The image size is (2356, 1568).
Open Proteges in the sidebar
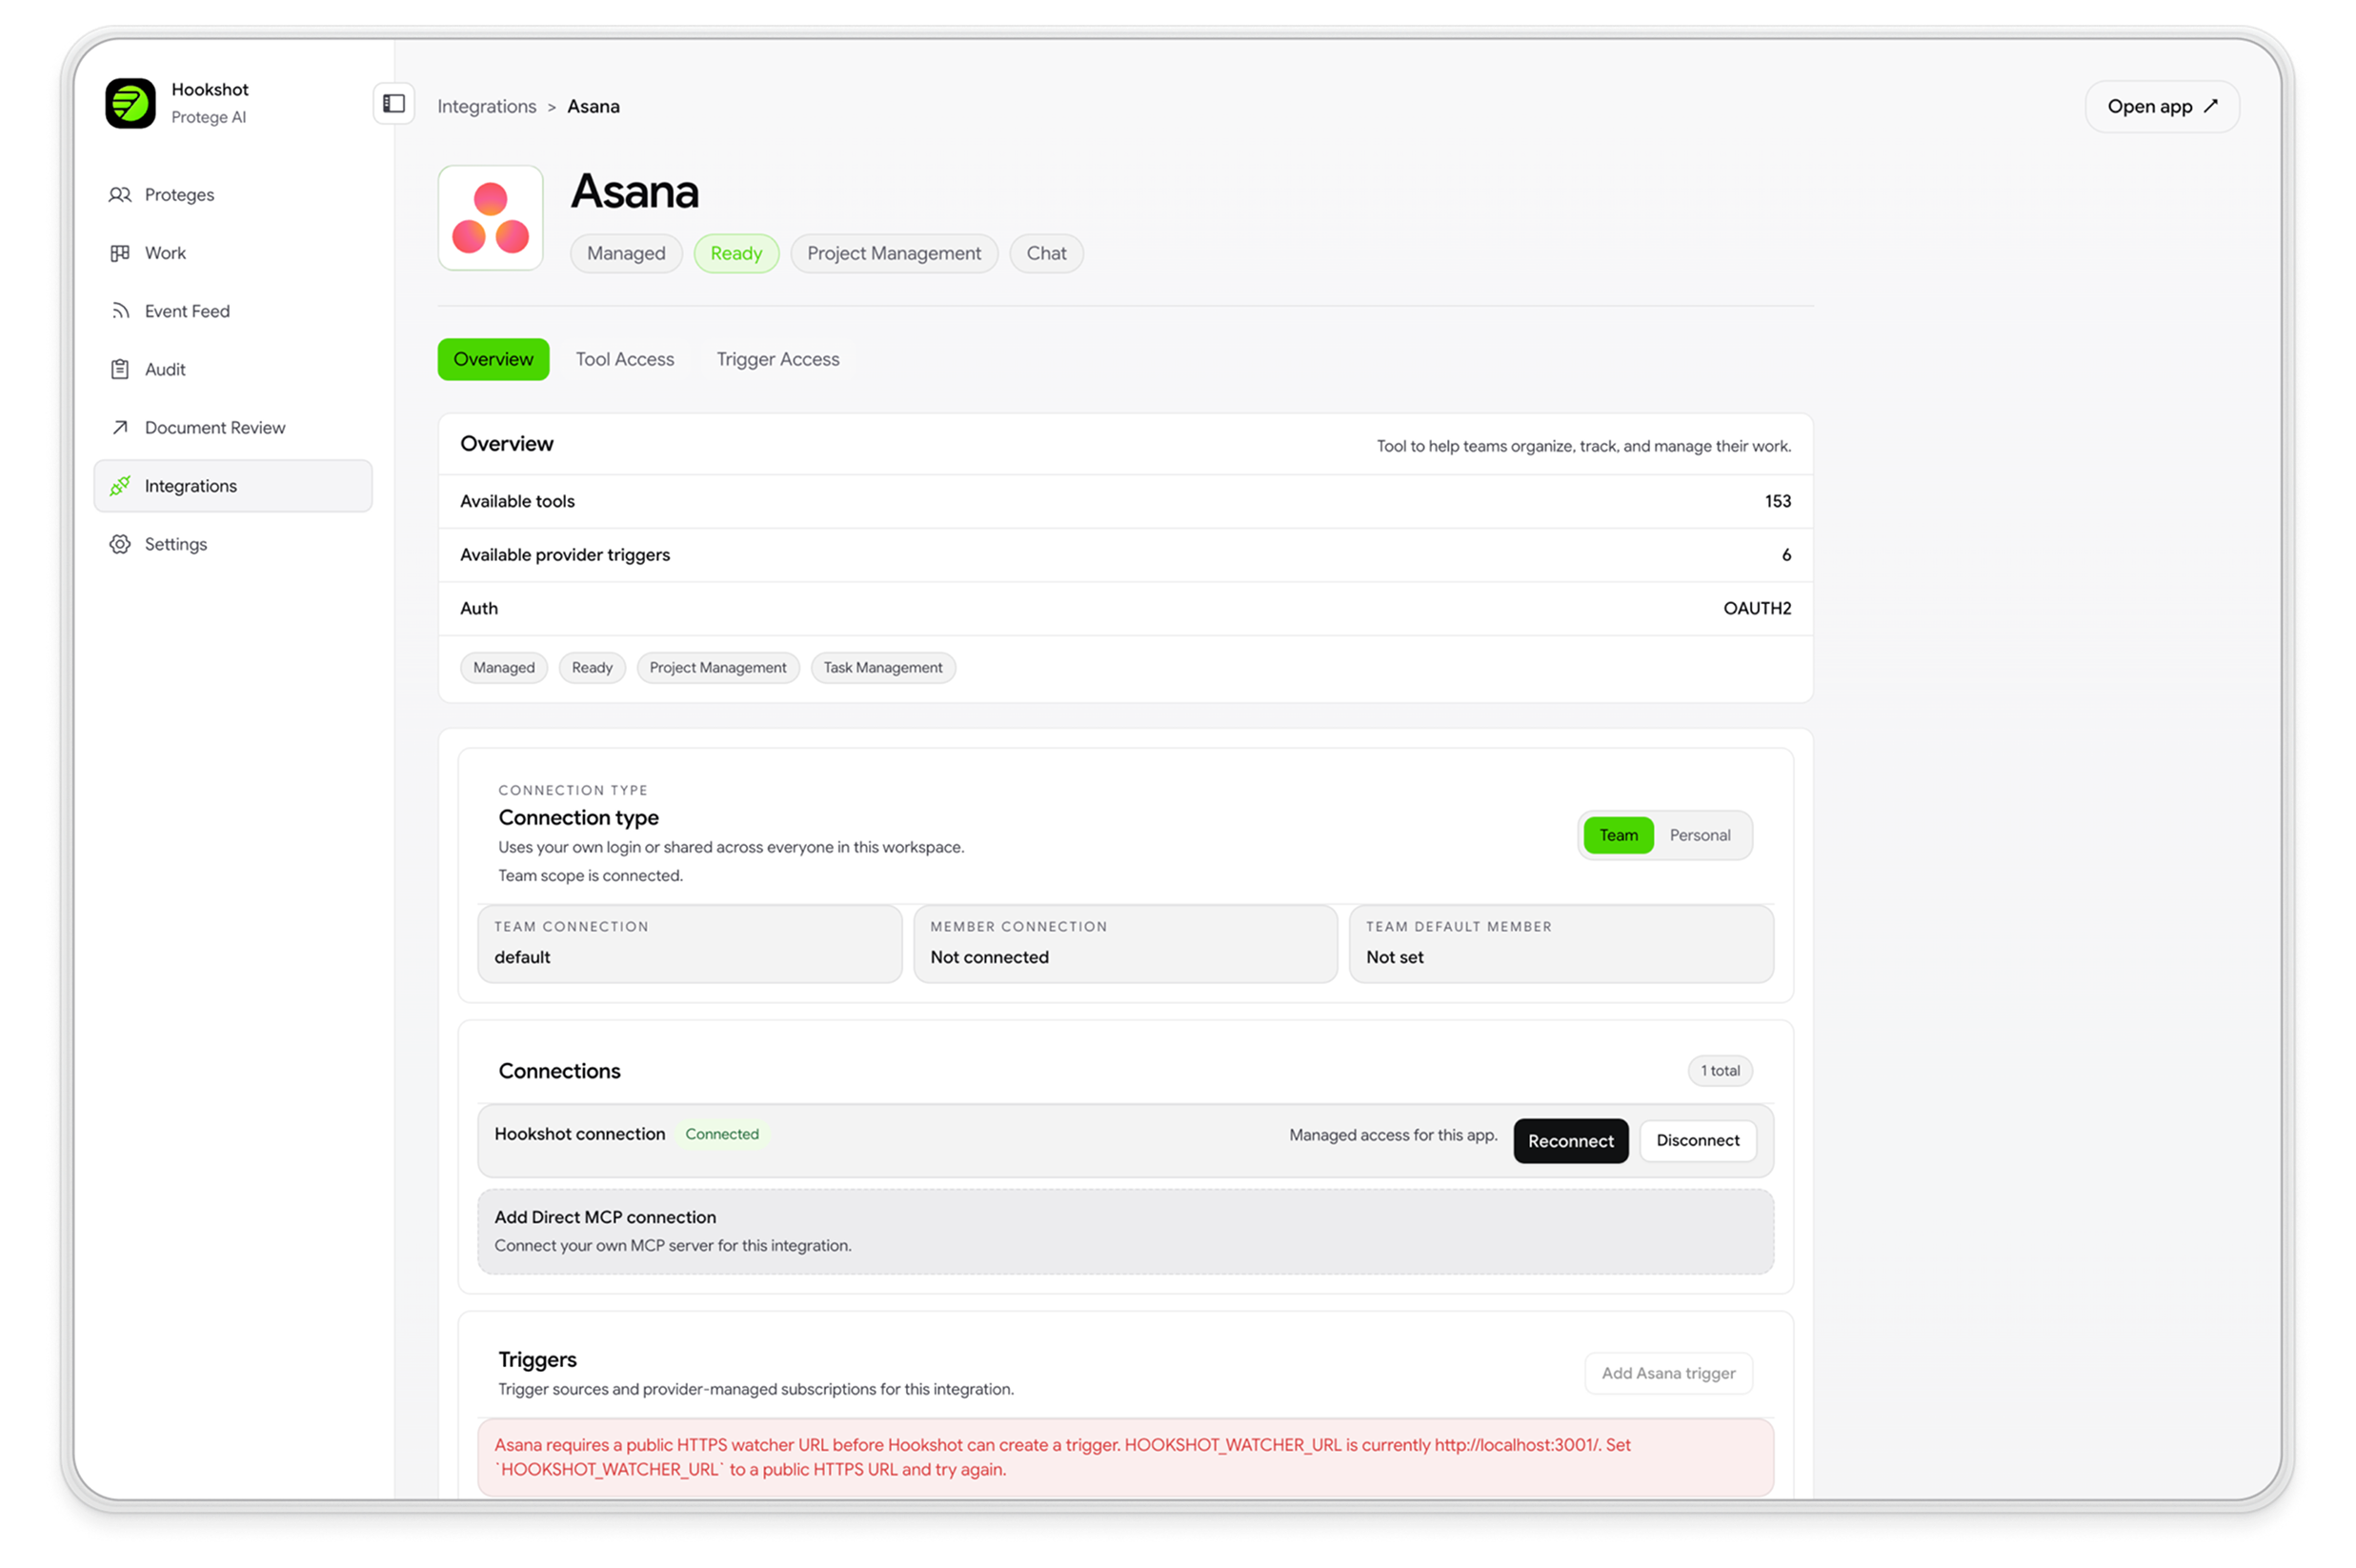click(233, 195)
